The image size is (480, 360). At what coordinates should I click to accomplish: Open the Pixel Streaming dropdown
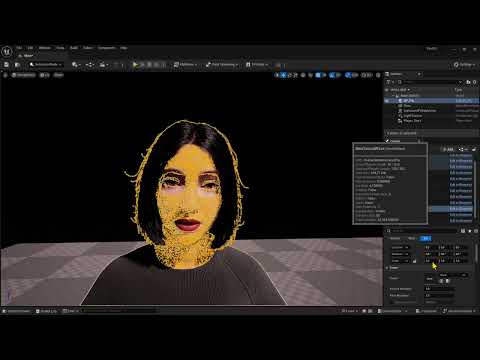[x=221, y=65]
